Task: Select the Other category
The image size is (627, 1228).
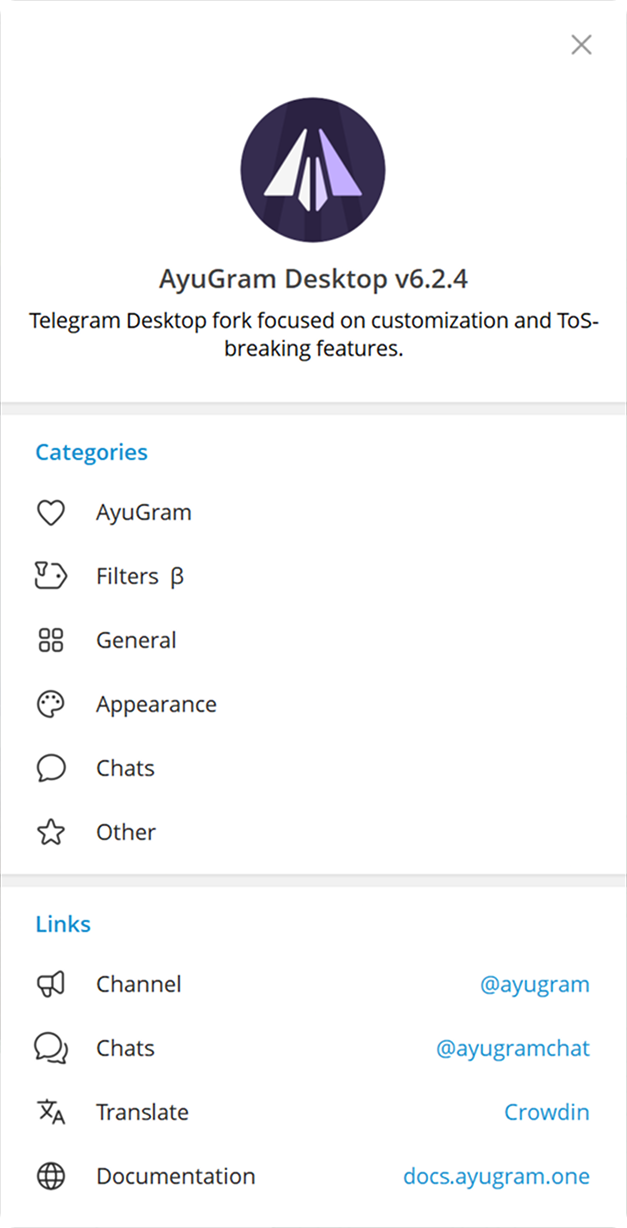Action: coord(313,832)
